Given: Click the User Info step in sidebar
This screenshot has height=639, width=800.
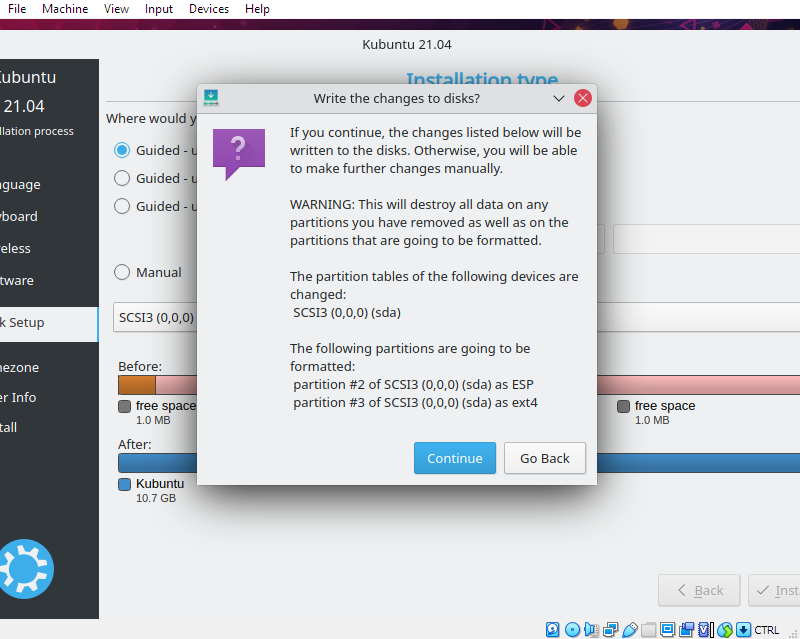Looking at the screenshot, I should click(18, 397).
